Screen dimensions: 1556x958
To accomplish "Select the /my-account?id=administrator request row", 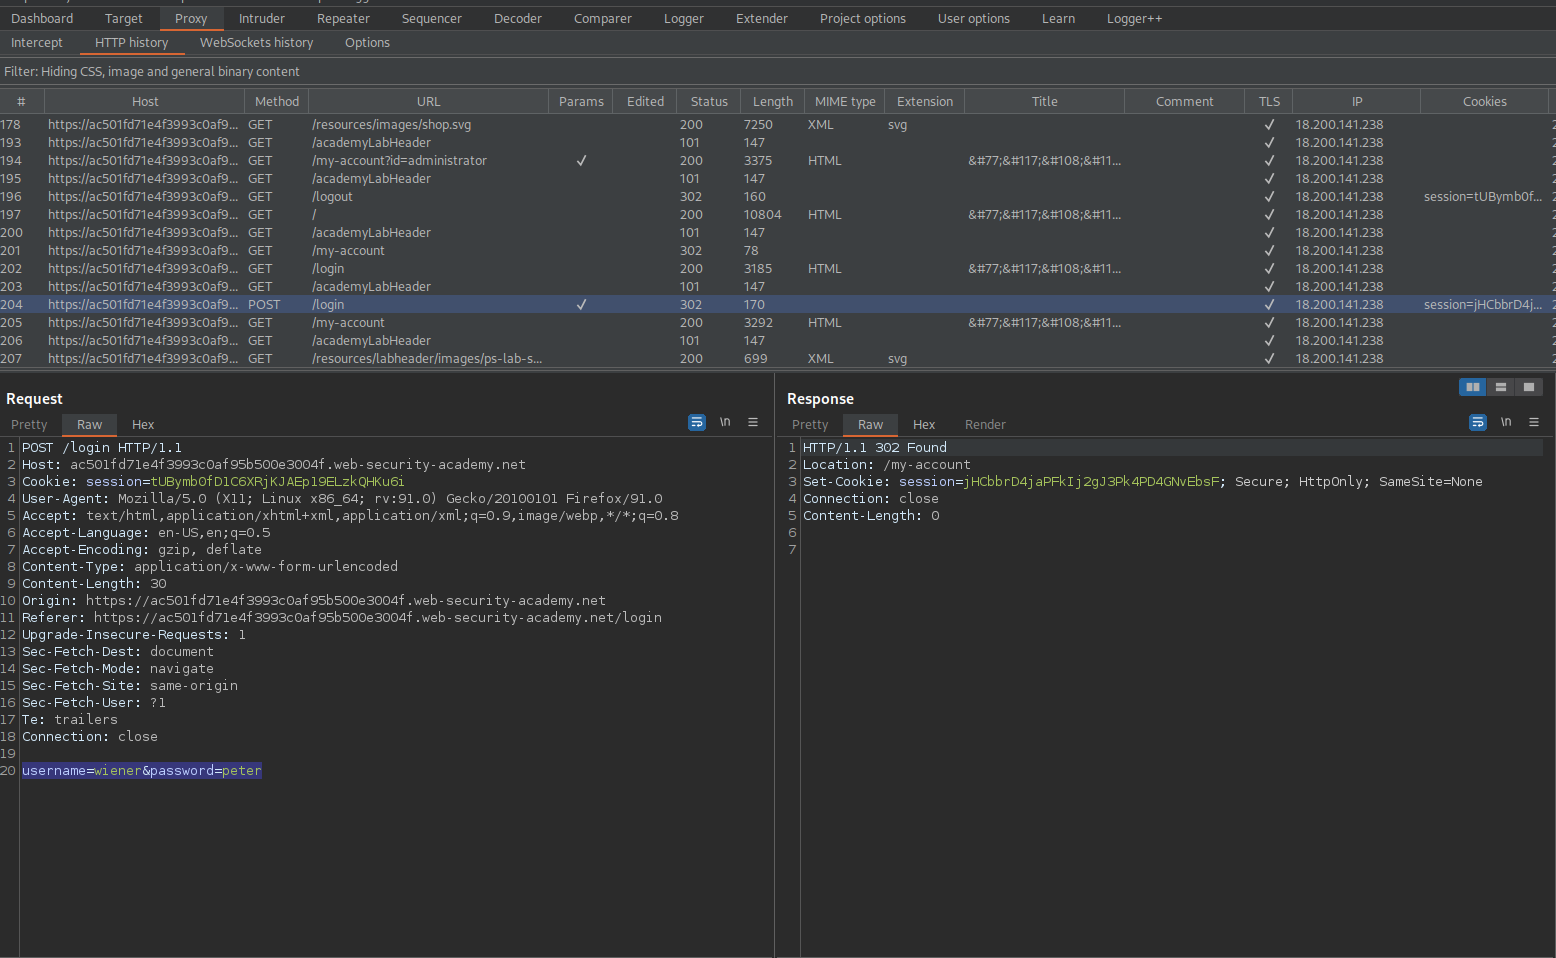I will click(778, 161).
